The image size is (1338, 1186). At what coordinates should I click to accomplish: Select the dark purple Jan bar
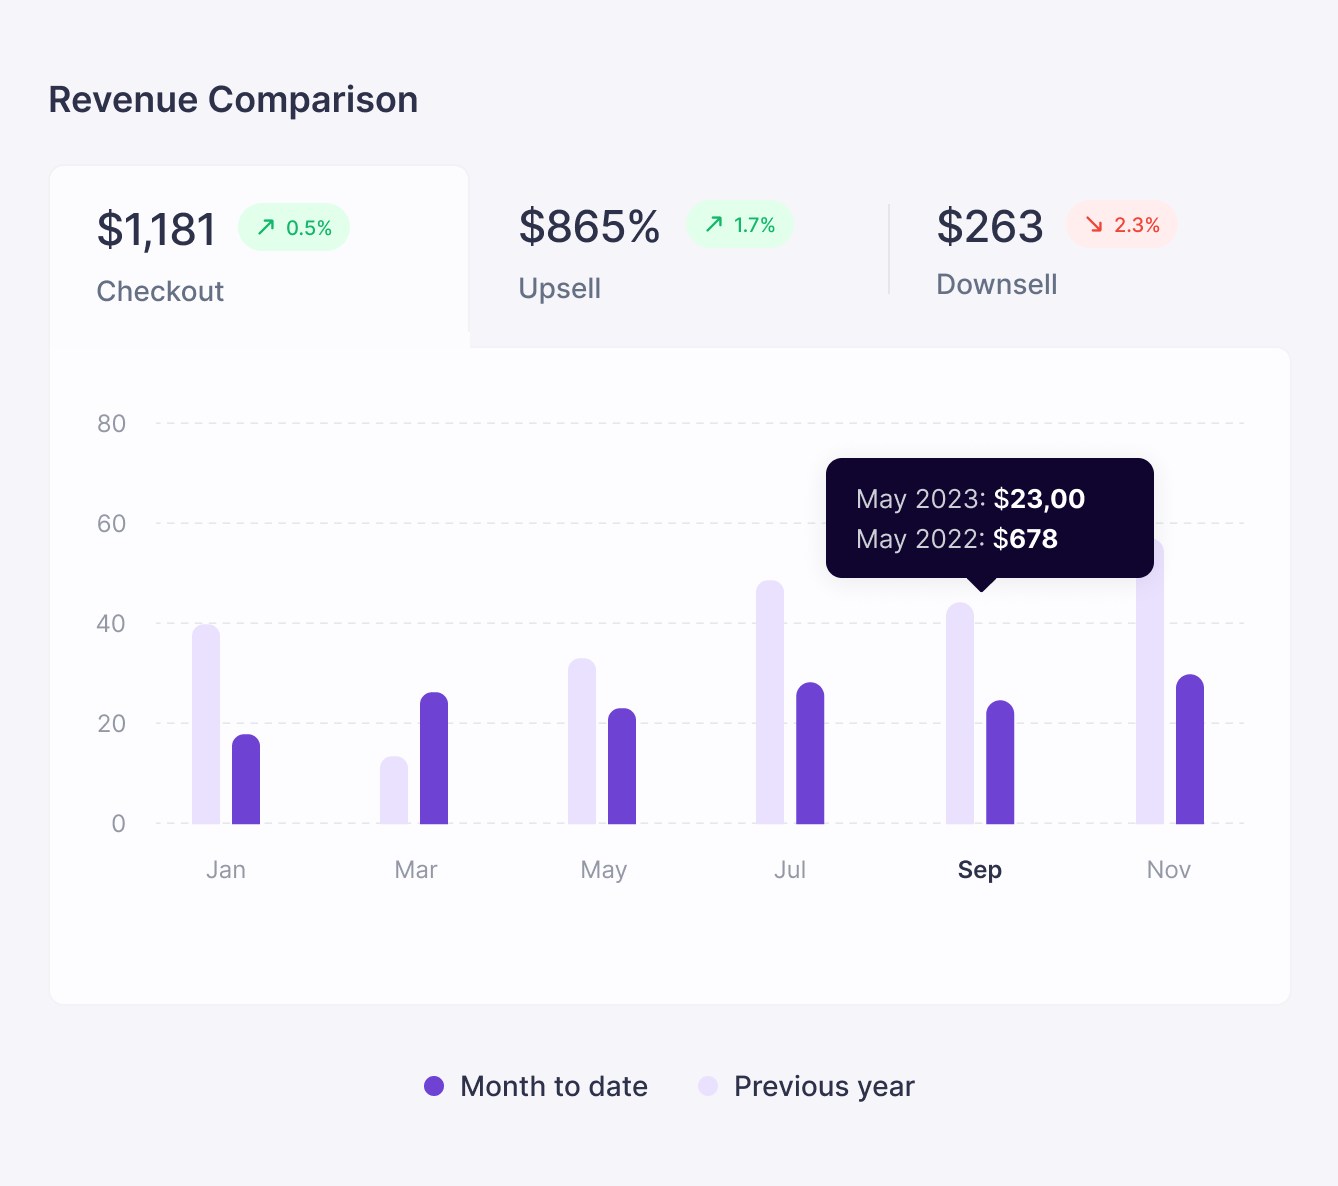click(246, 780)
